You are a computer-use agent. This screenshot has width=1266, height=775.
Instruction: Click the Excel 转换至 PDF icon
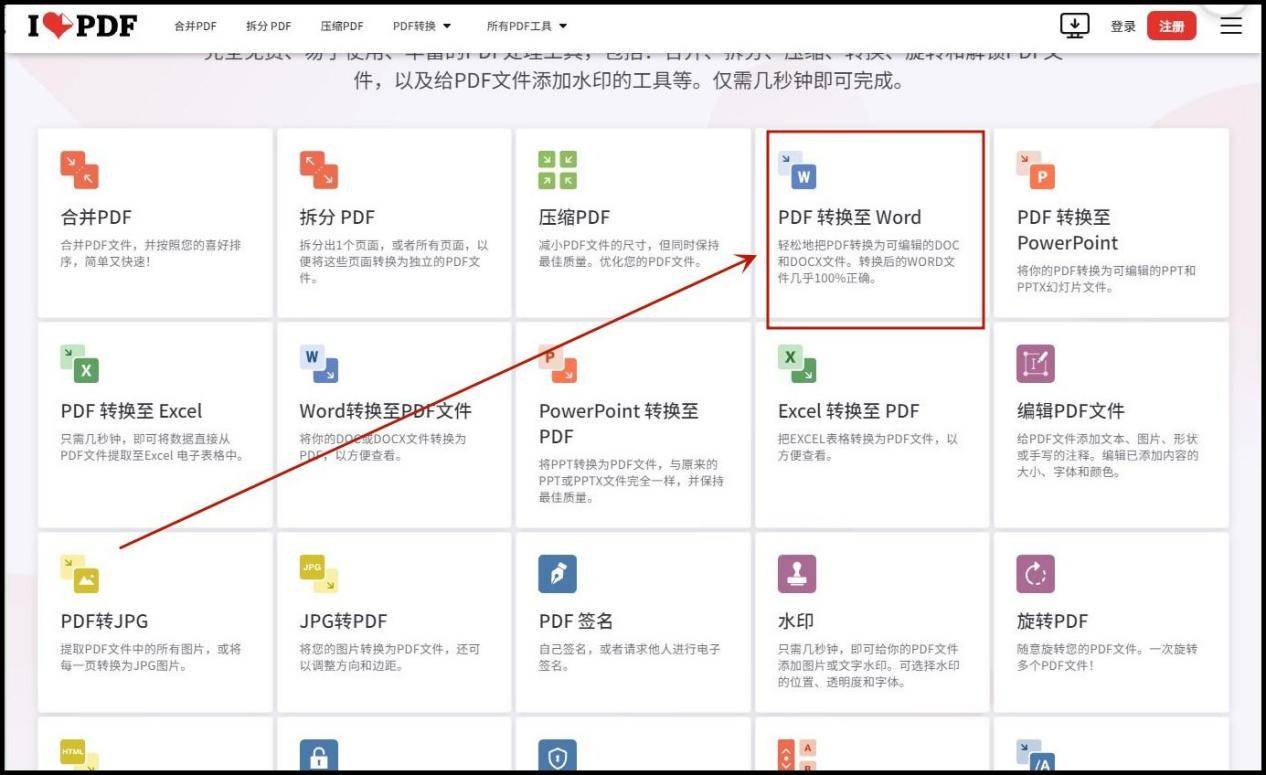(x=797, y=364)
